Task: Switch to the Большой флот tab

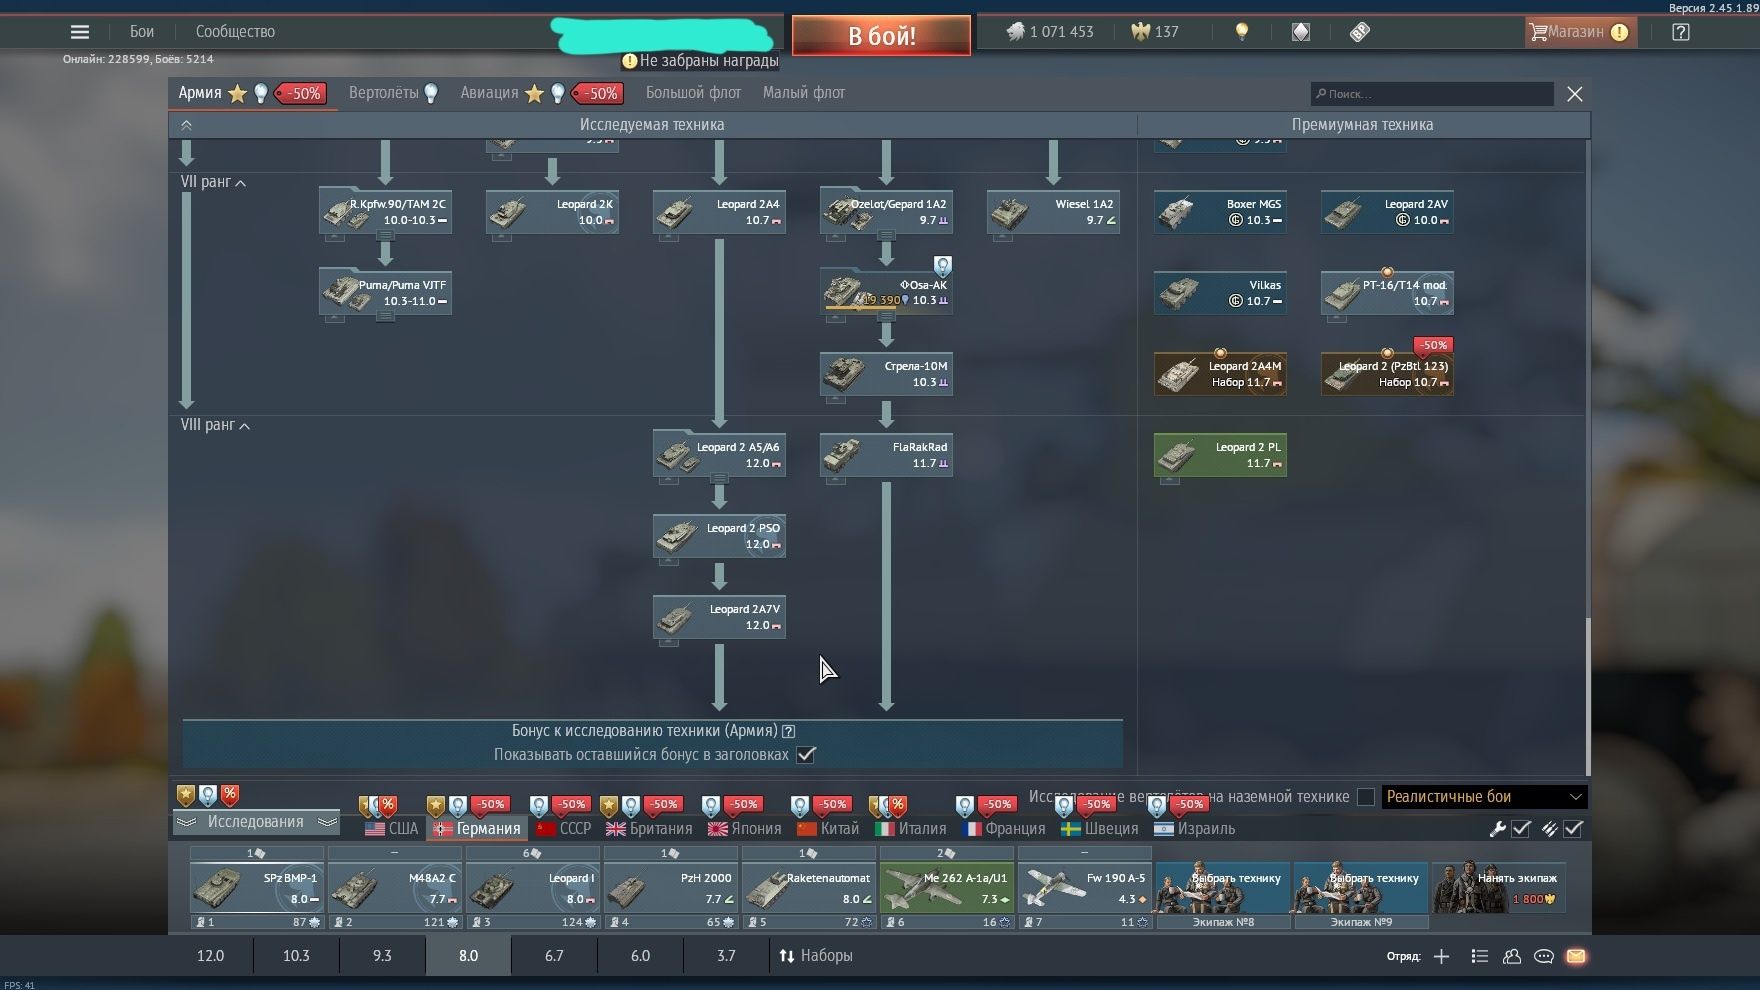Action: pyautogui.click(x=693, y=93)
